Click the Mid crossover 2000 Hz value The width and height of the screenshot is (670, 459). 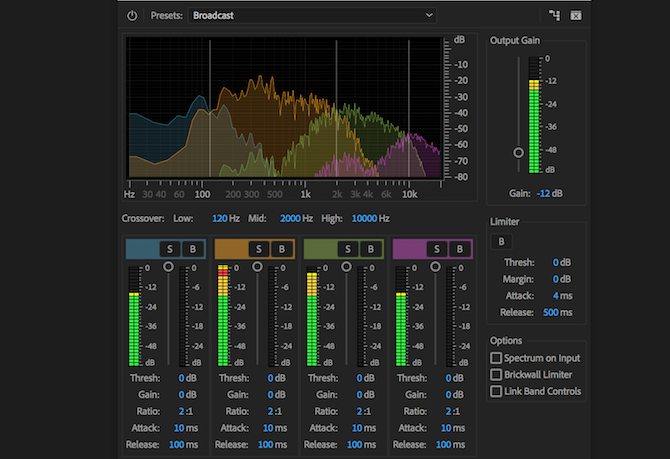(289, 218)
